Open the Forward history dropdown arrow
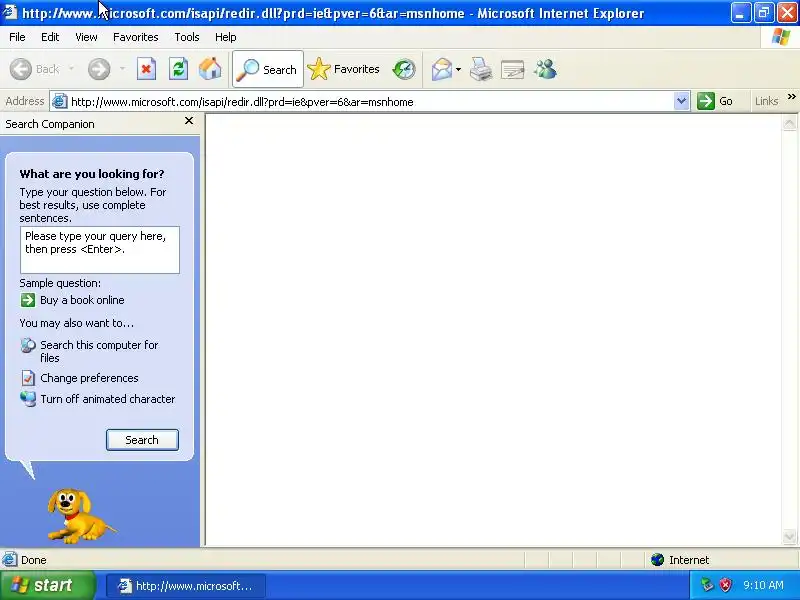 (122, 69)
